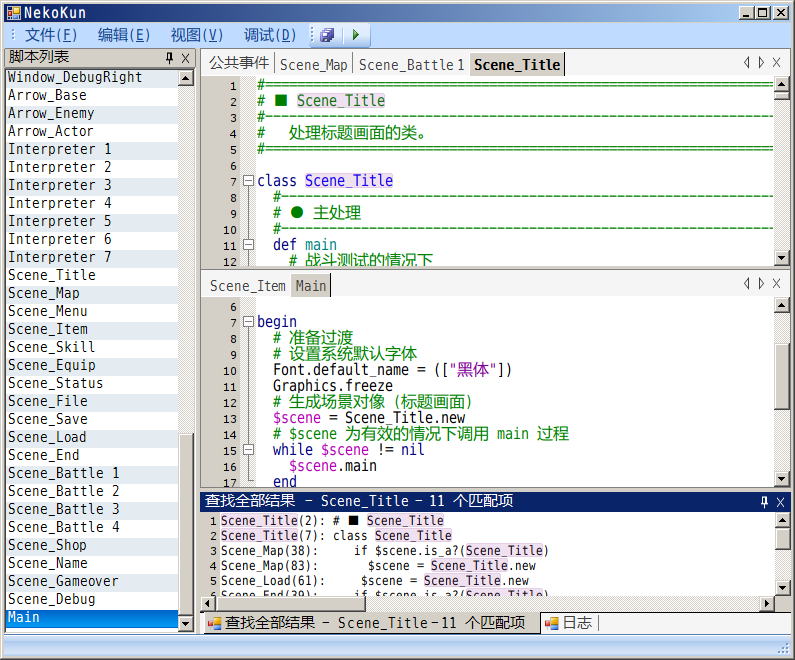Click script list scrollbar up arrow
The height and width of the screenshot is (660, 795).
pos(186,78)
